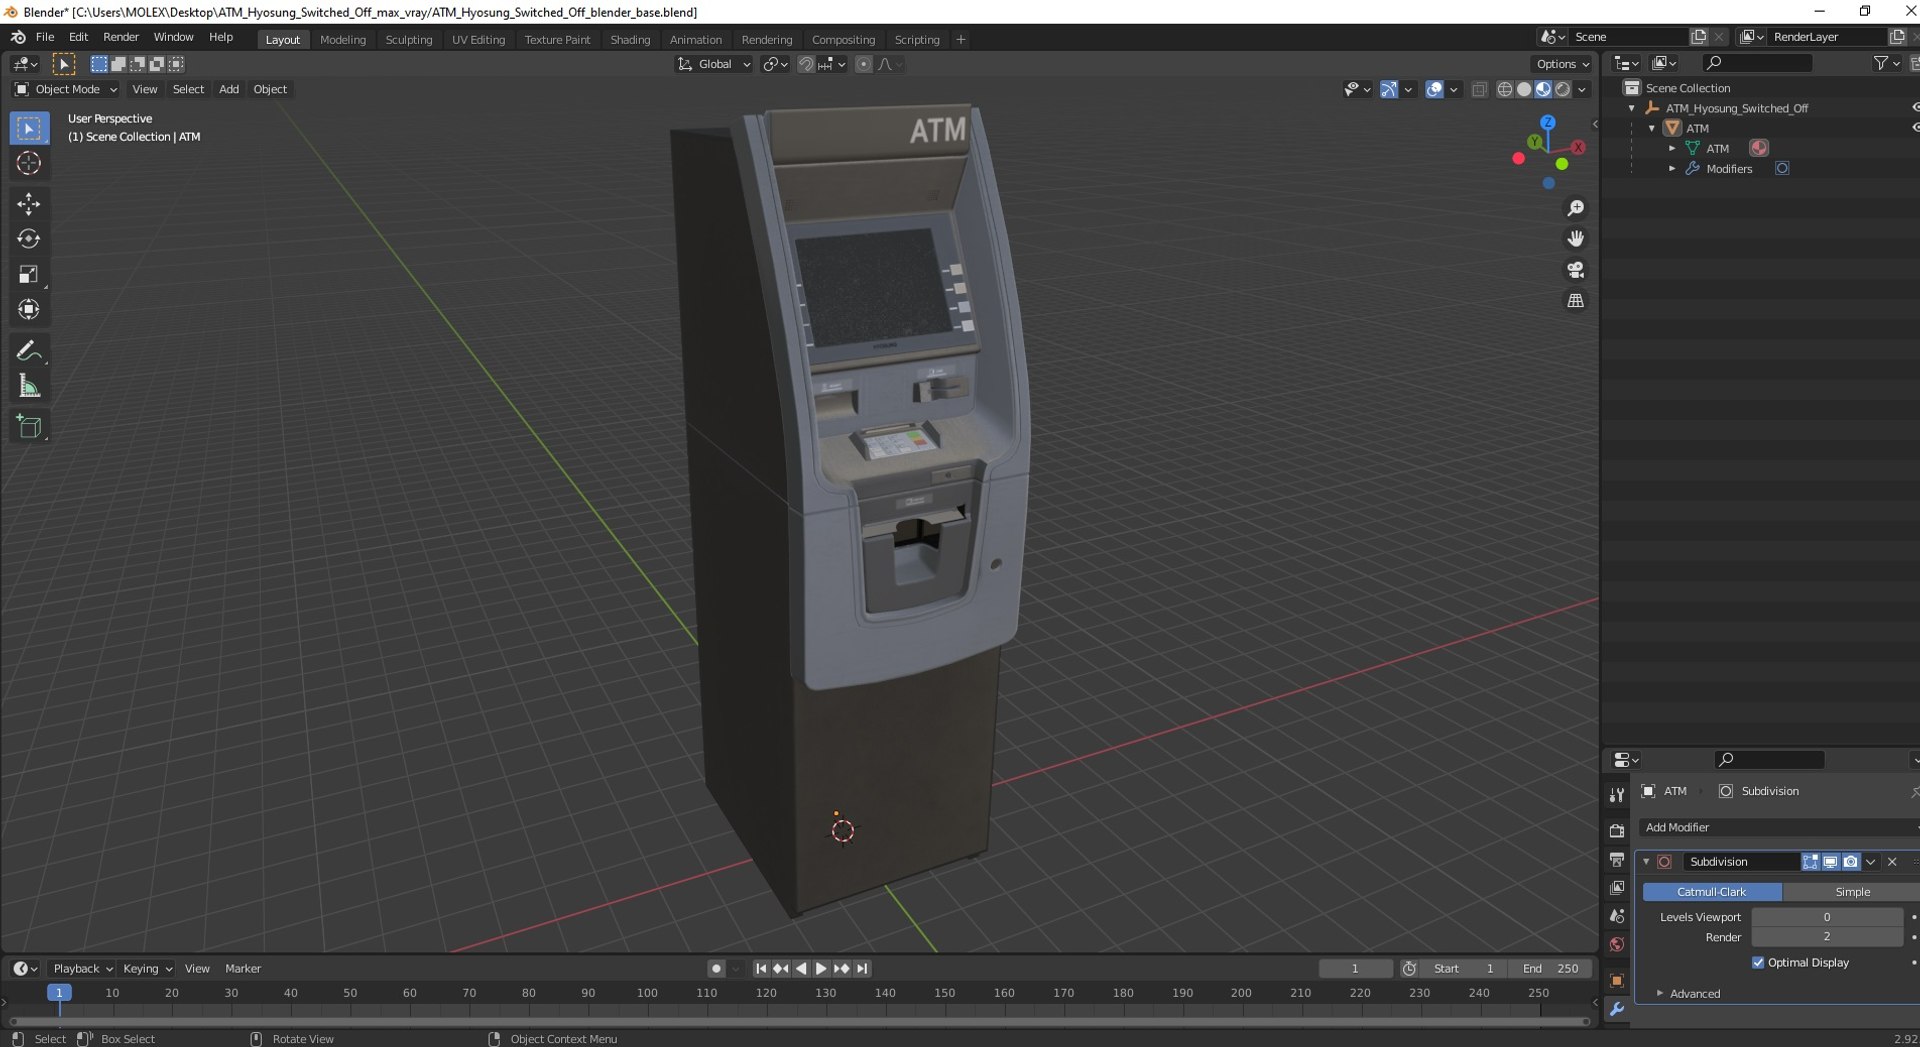Open the Tool properties tab
1920x1047 pixels.
(1617, 795)
